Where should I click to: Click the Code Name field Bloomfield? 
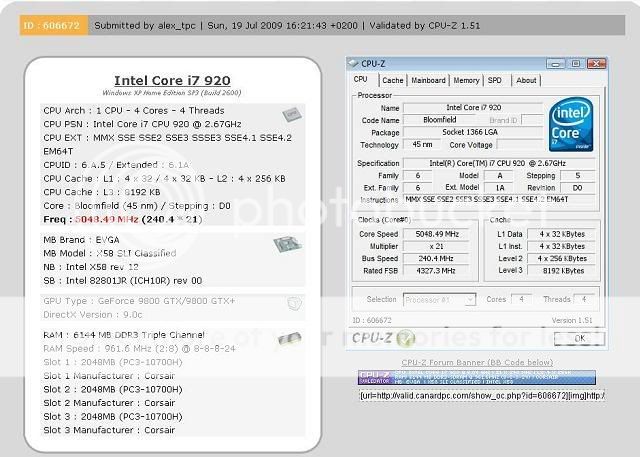tap(440, 120)
